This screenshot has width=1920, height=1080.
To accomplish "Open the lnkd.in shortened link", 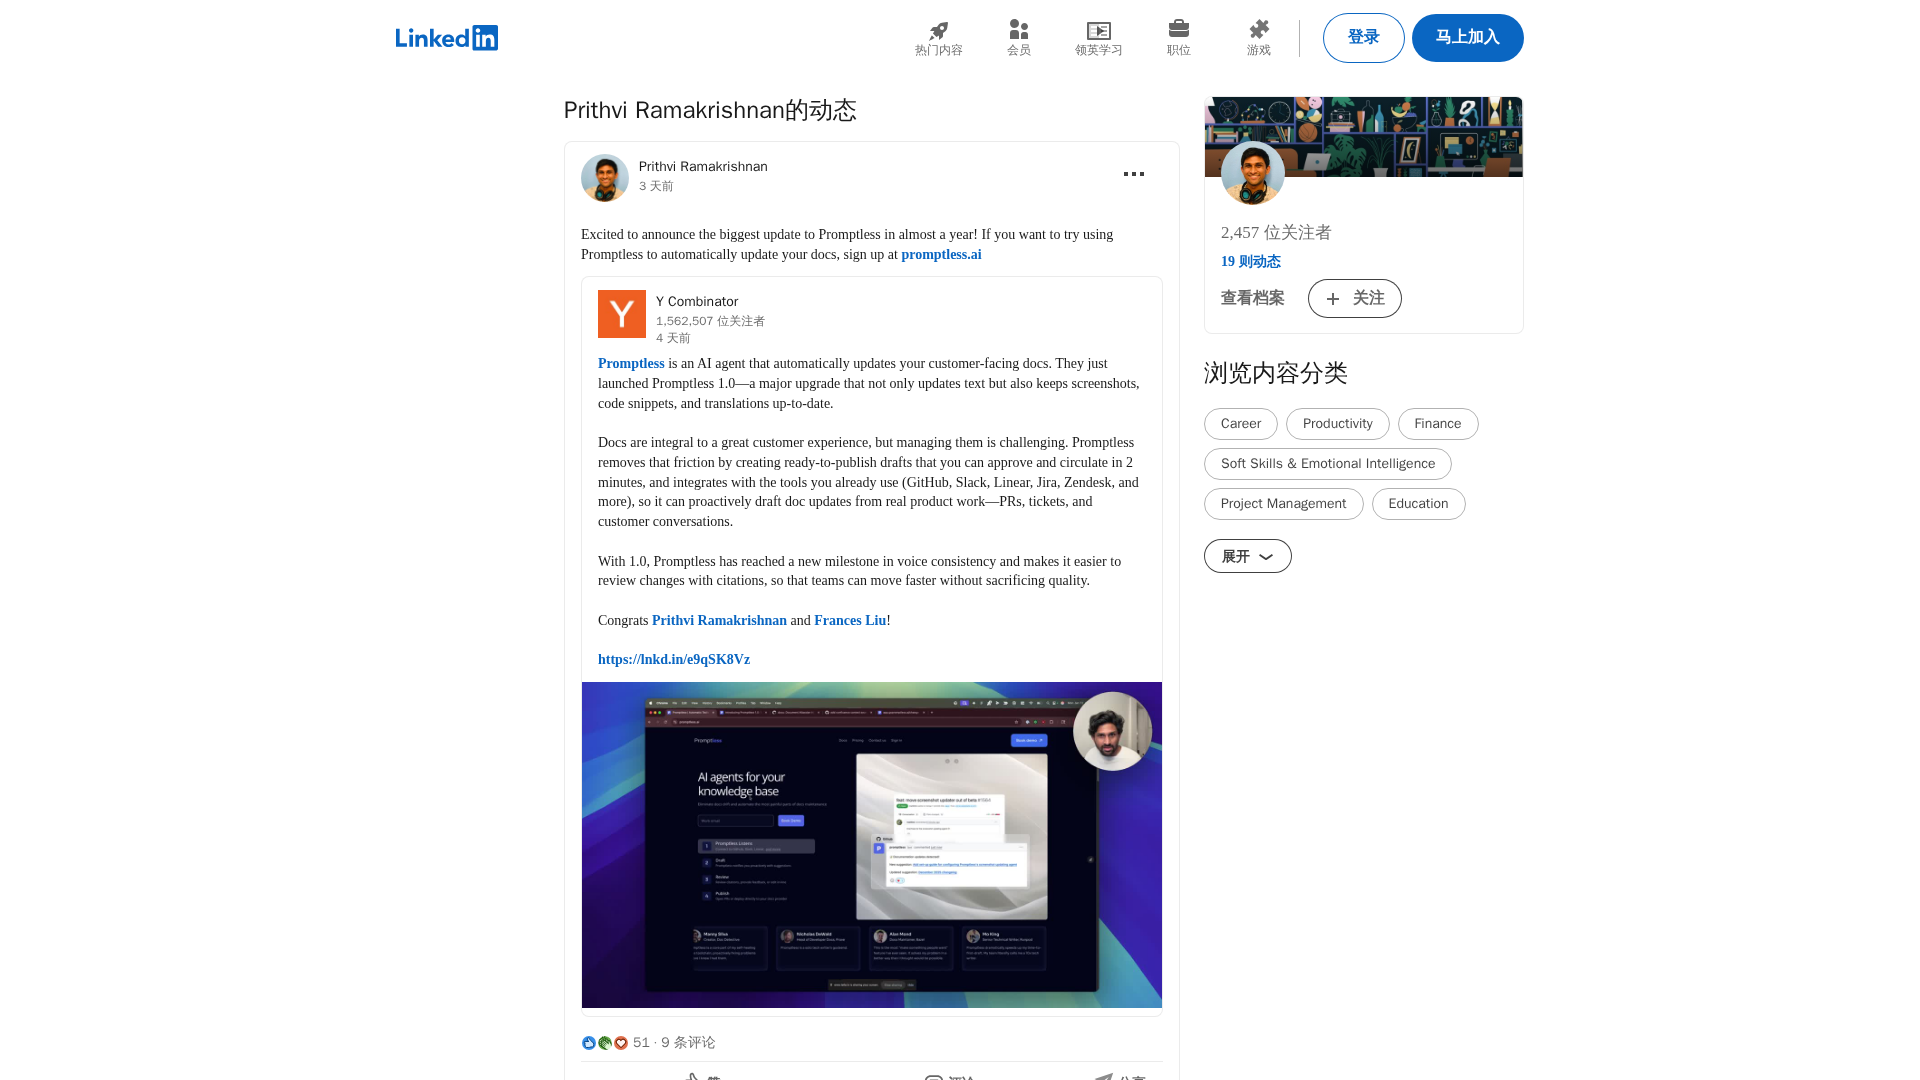I will point(673,660).
